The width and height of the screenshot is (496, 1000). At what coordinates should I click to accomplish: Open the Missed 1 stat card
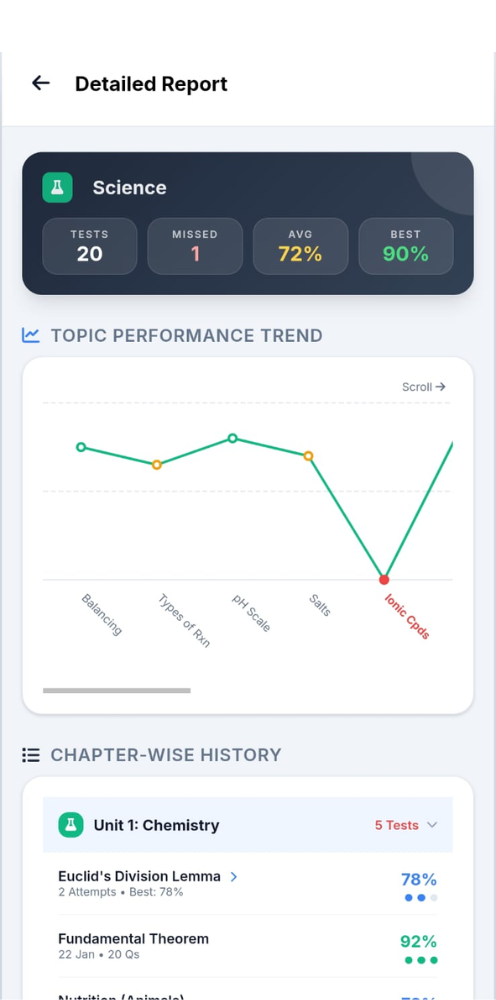pos(195,246)
